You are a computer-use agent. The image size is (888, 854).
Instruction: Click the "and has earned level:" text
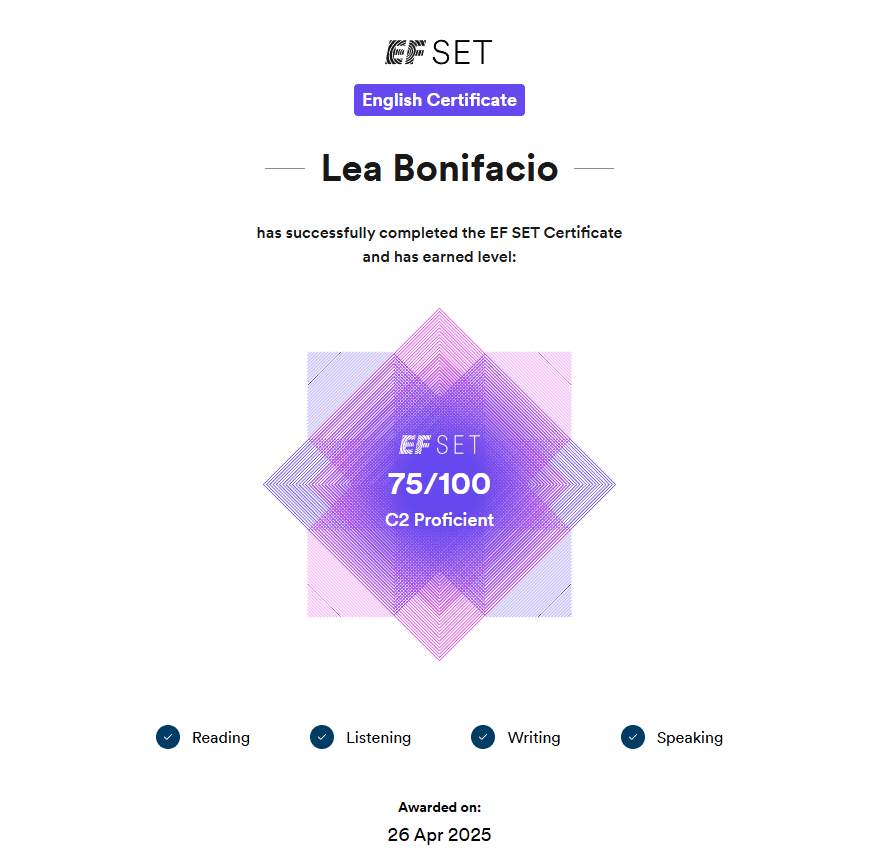[439, 257]
